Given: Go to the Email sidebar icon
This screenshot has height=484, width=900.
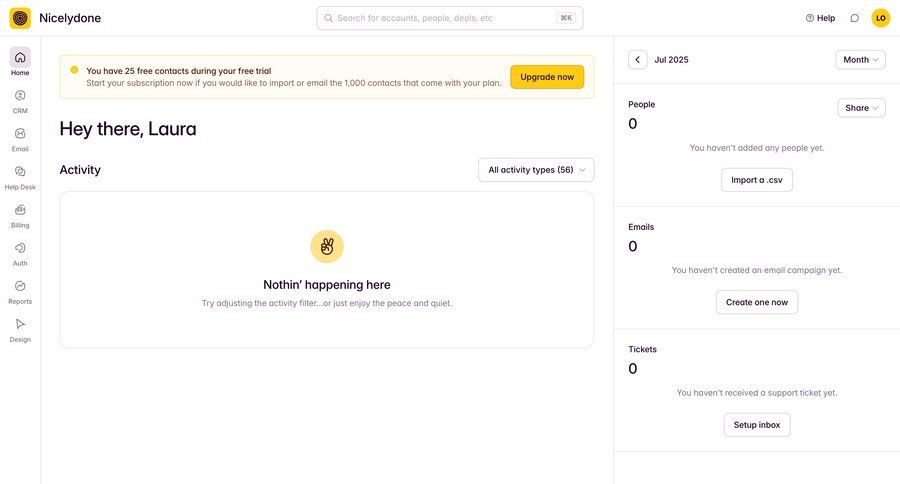Looking at the screenshot, I should coord(20,133).
